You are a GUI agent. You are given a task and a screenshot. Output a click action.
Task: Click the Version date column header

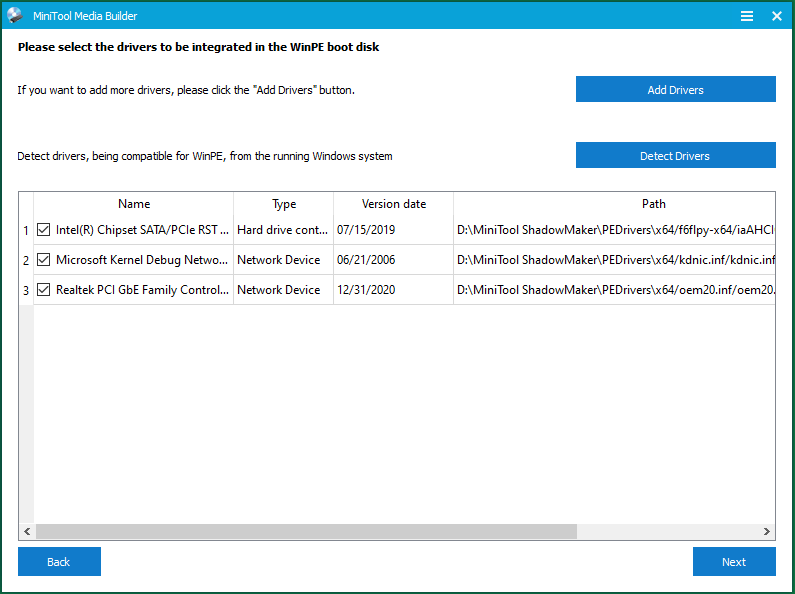point(393,204)
